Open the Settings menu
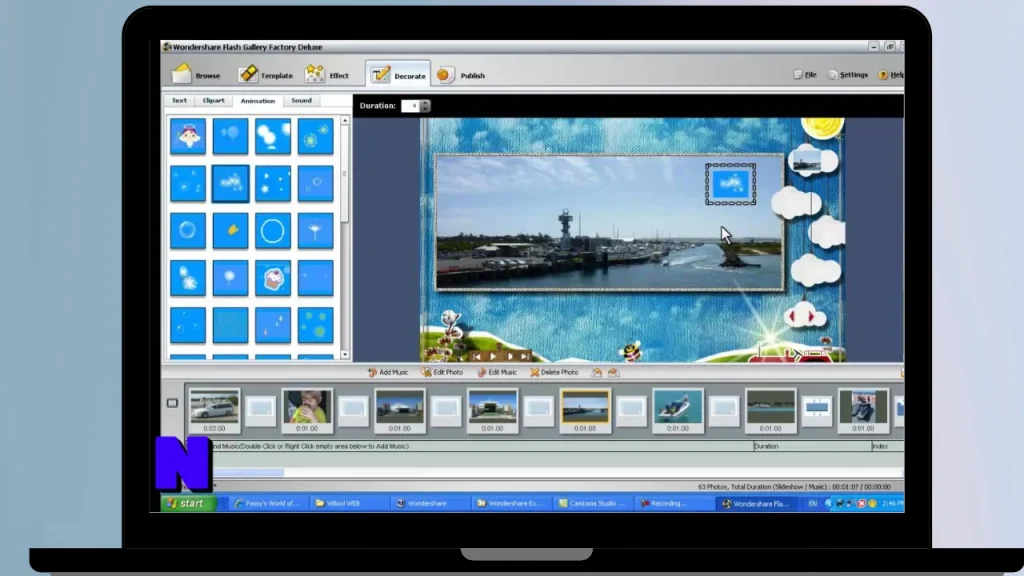This screenshot has height=576, width=1024. pos(848,75)
